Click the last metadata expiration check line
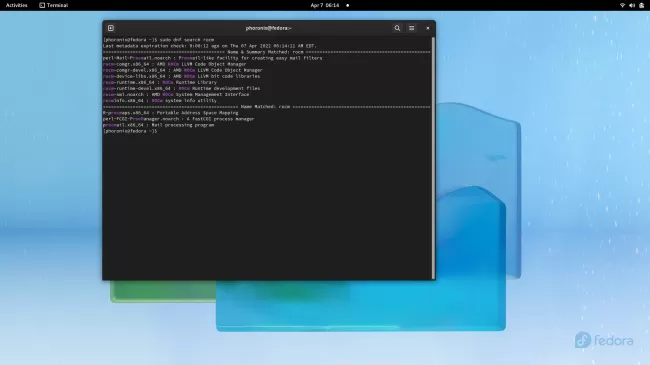Image resolution: width=650 pixels, height=365 pixels. [x=210, y=46]
